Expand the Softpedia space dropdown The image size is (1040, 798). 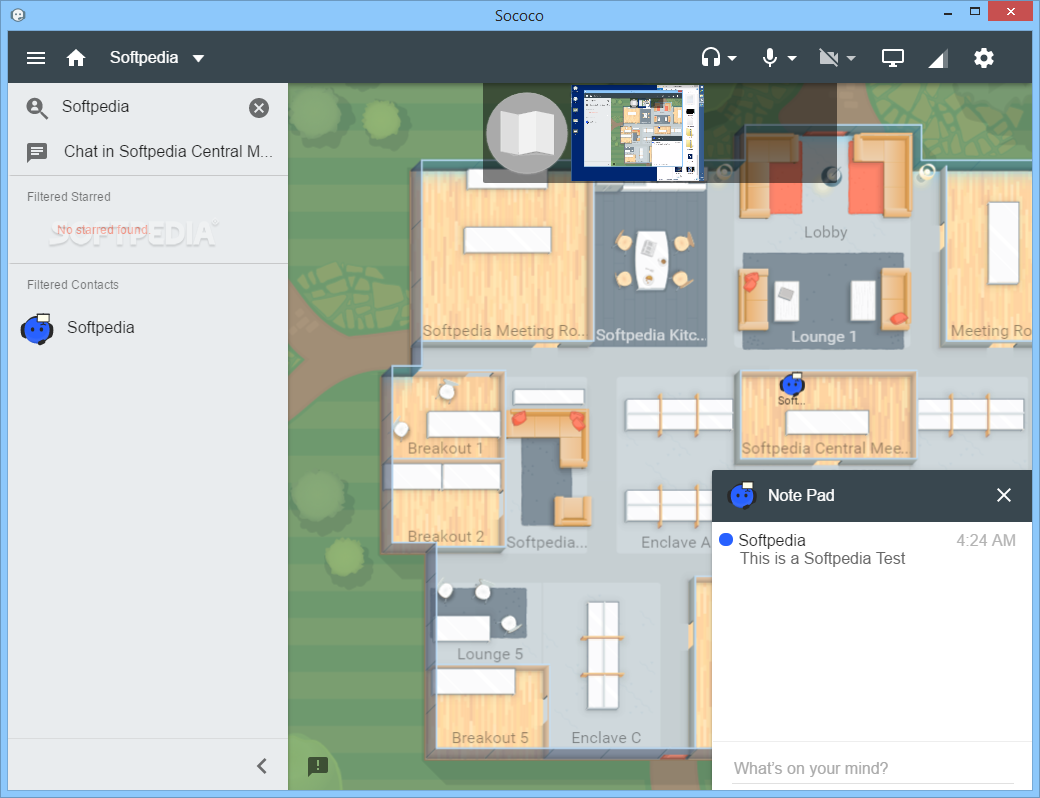click(198, 58)
